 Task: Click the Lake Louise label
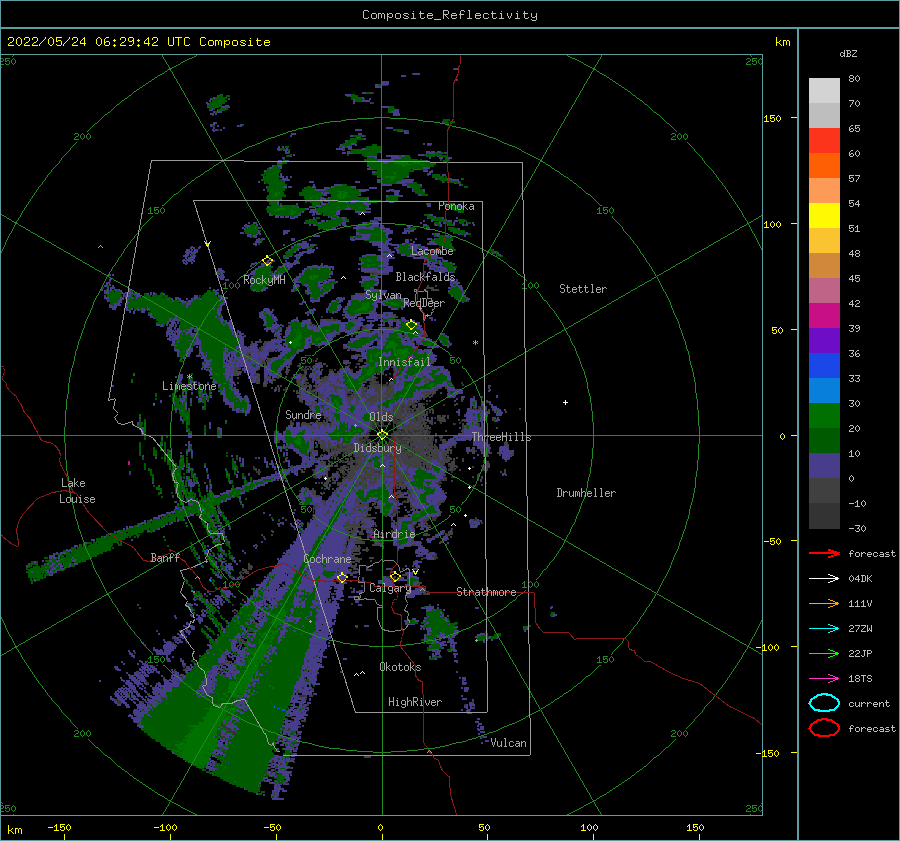tap(77, 491)
